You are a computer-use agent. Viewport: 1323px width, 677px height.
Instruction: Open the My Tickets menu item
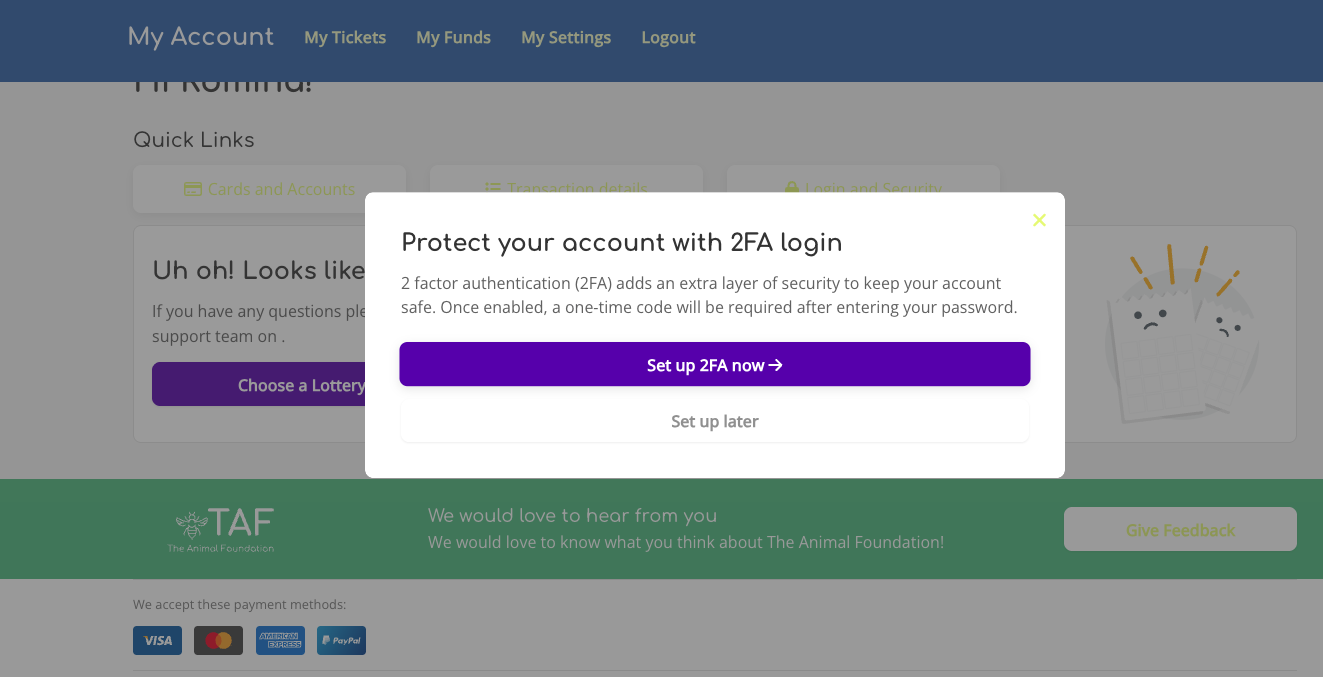pos(345,37)
